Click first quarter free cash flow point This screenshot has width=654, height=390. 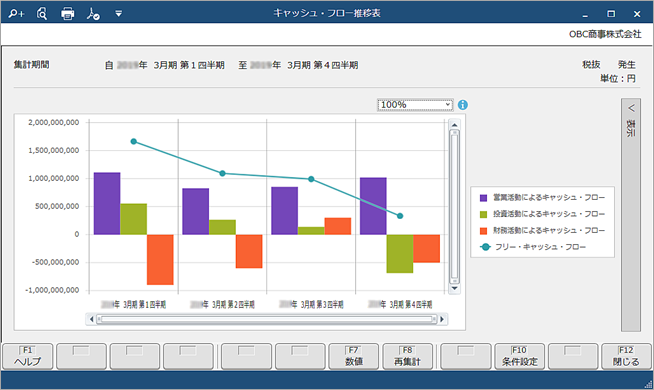coord(133,141)
